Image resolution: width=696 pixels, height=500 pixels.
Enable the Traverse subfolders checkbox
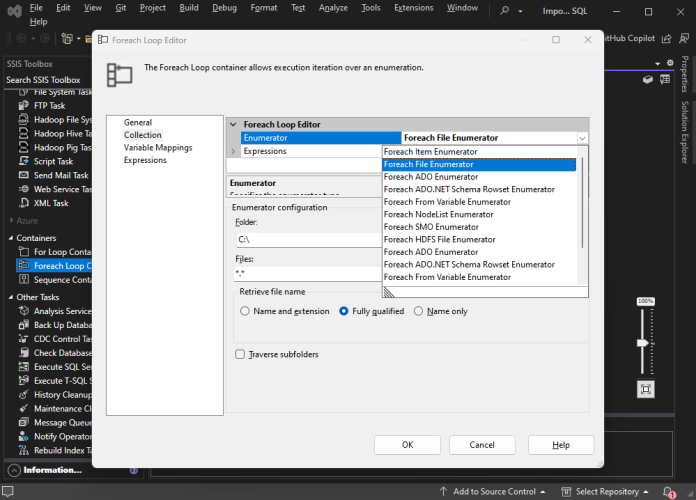(240, 354)
